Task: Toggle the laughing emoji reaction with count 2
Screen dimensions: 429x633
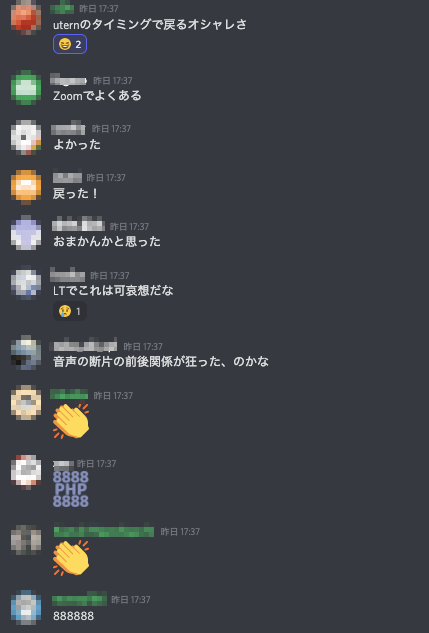Action: click(70, 44)
